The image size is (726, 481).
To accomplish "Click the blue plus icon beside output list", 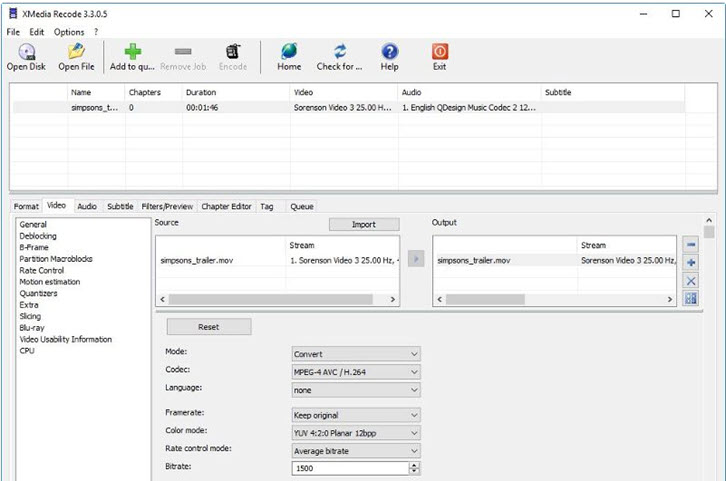I will 691,263.
